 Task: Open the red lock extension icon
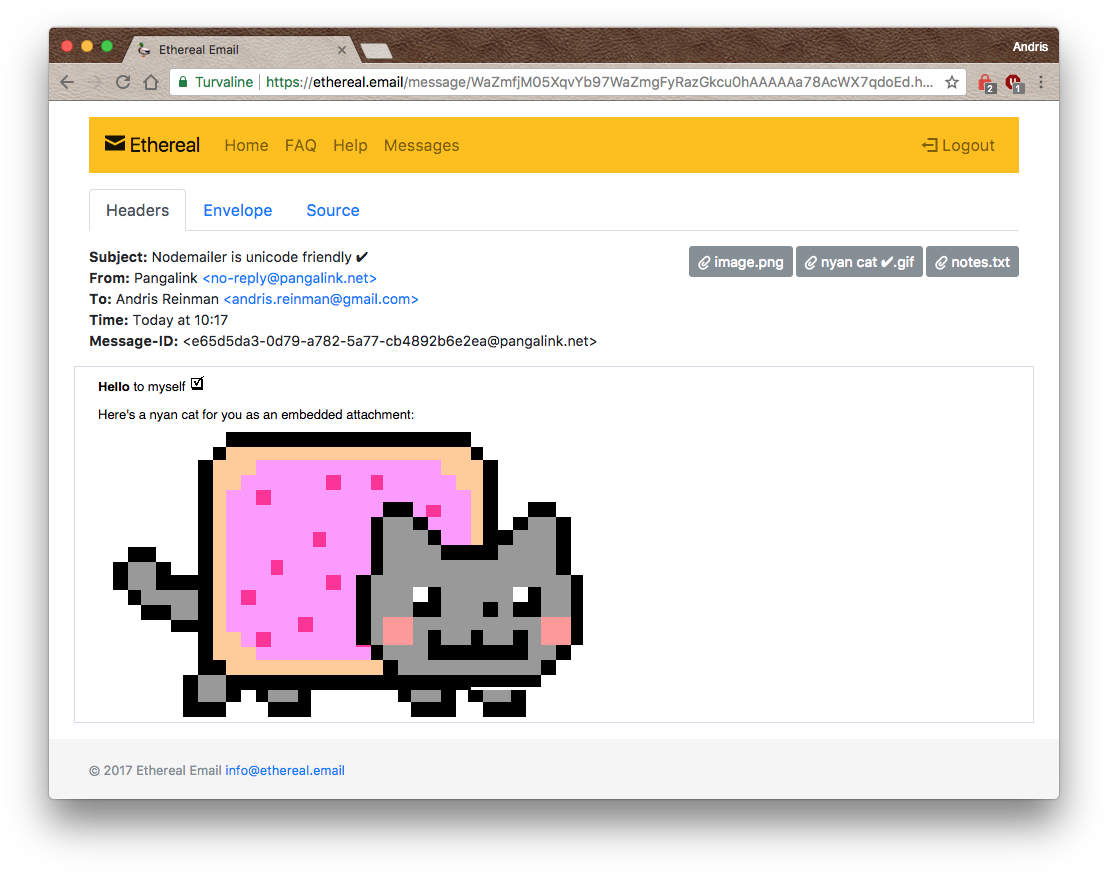pyautogui.click(x=985, y=82)
